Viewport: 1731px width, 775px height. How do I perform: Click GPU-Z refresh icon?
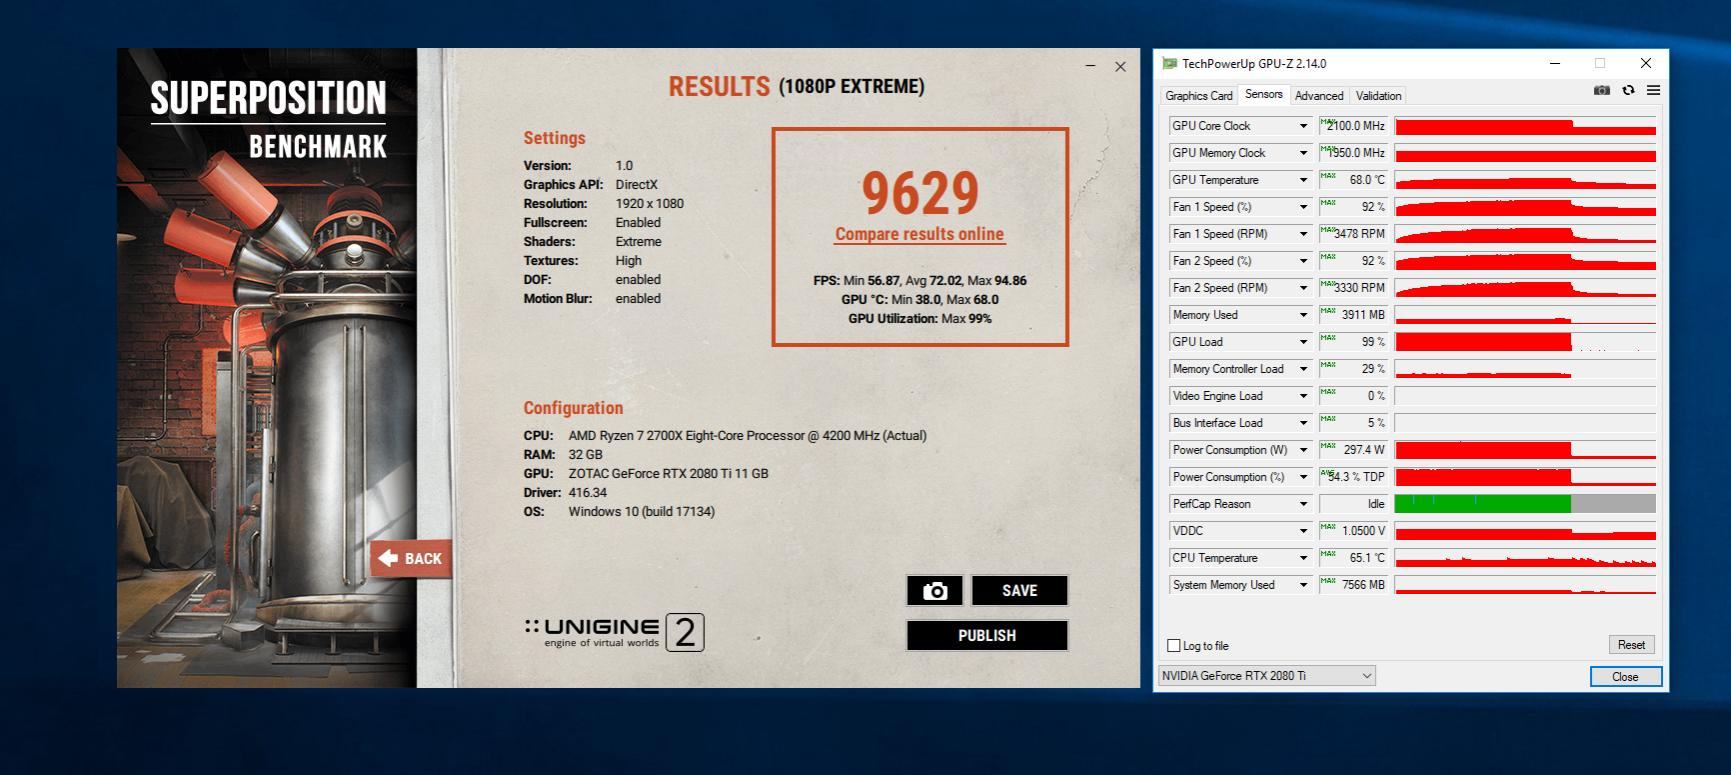[x=1628, y=90]
